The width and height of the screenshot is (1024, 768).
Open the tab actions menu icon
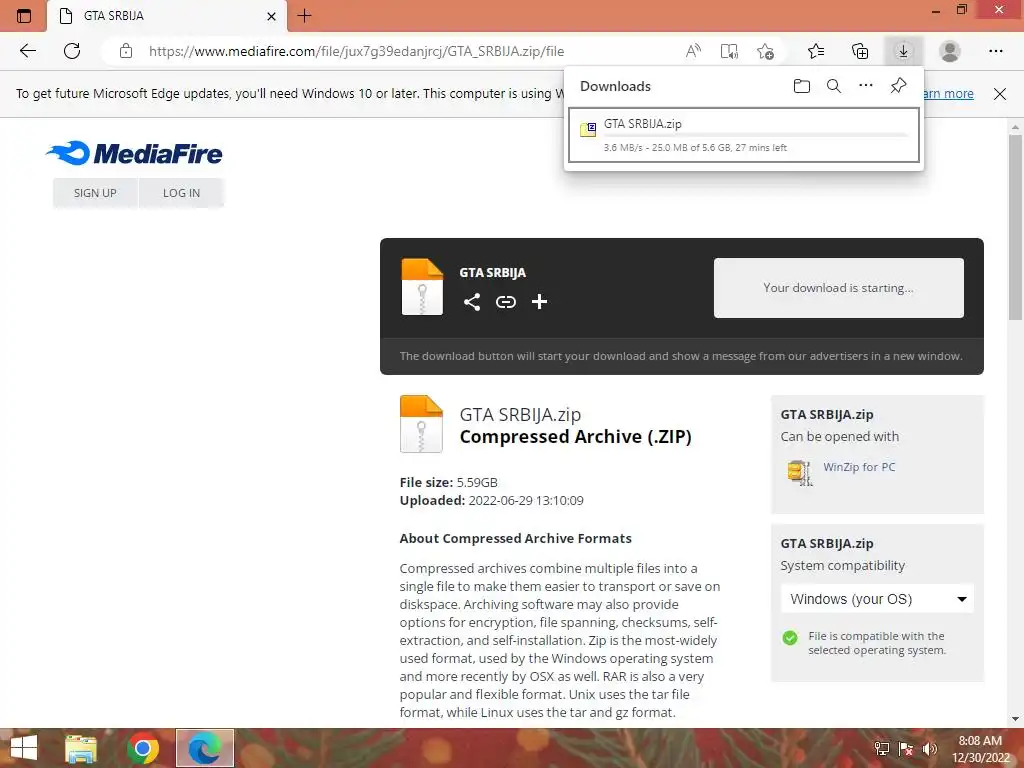pyautogui.click(x=24, y=16)
